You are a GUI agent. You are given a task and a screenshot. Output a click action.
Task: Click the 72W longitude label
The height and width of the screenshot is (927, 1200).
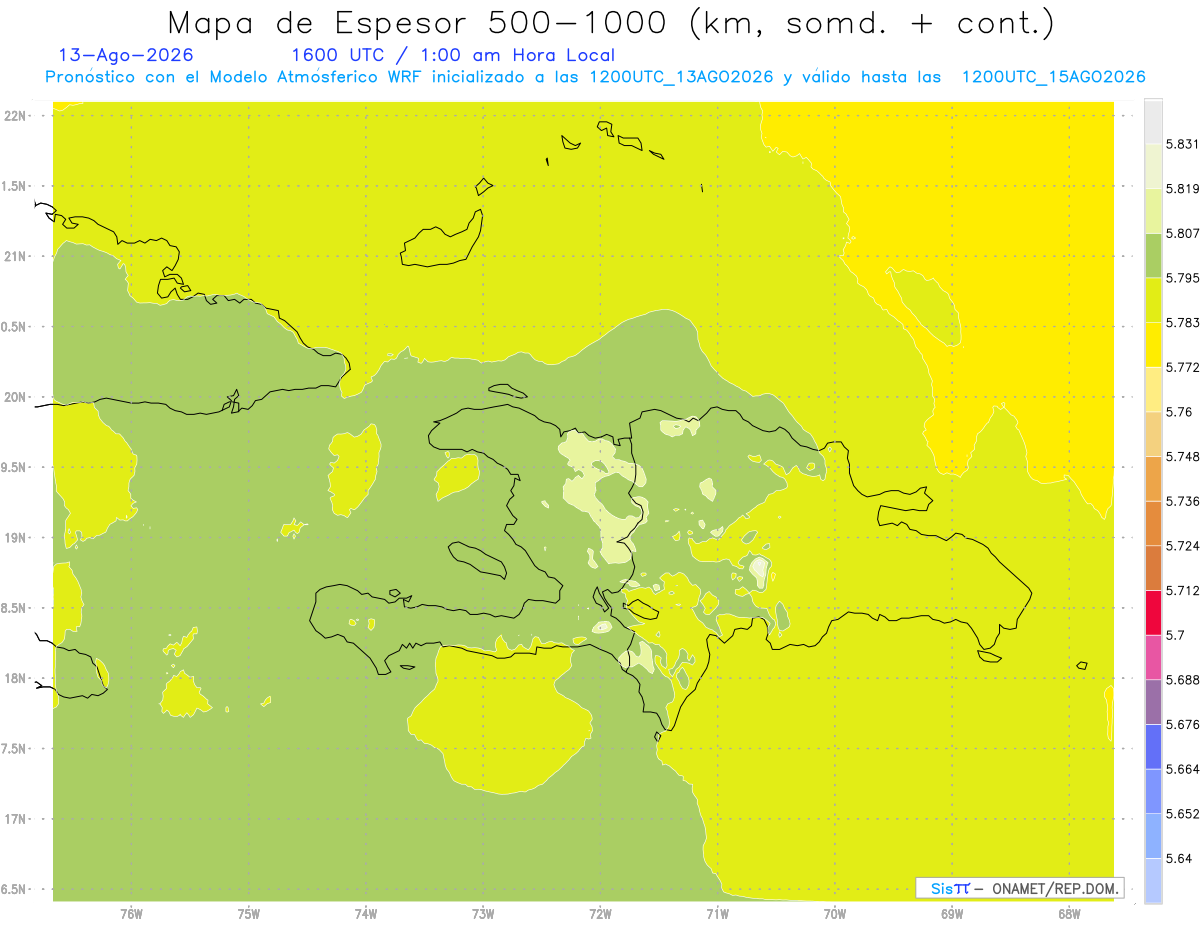[600, 913]
